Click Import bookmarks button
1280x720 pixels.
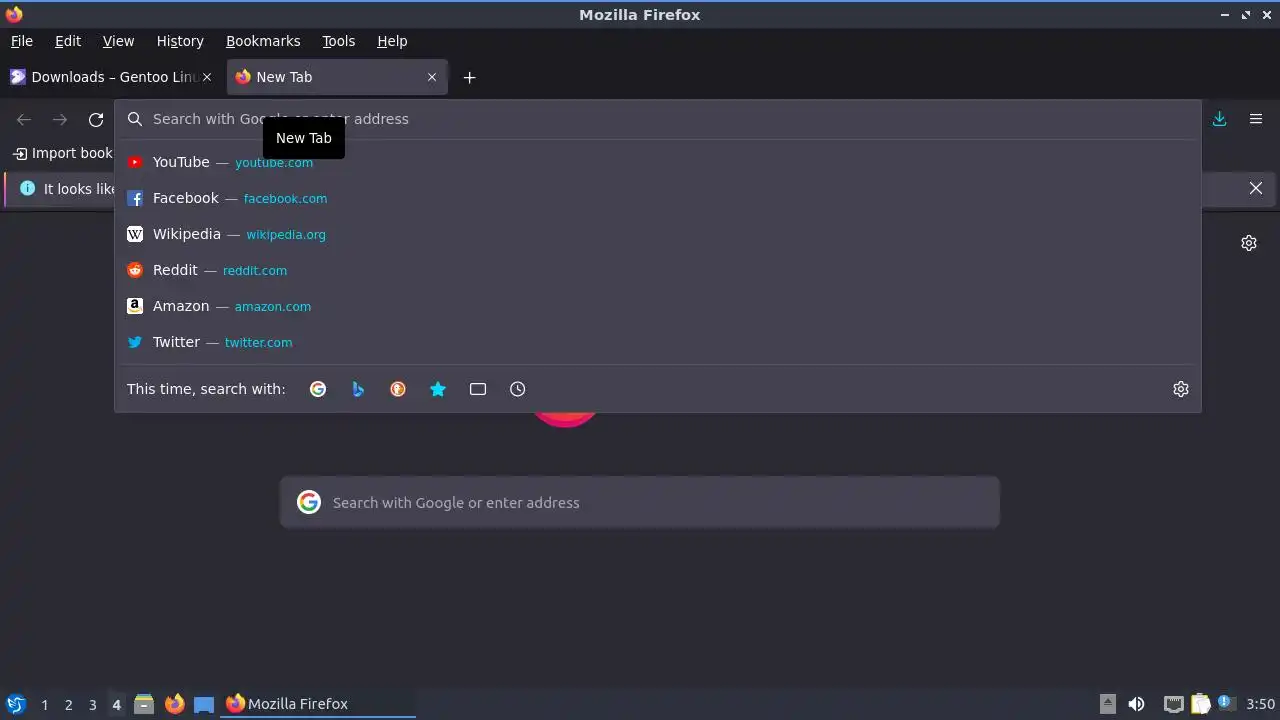62,153
